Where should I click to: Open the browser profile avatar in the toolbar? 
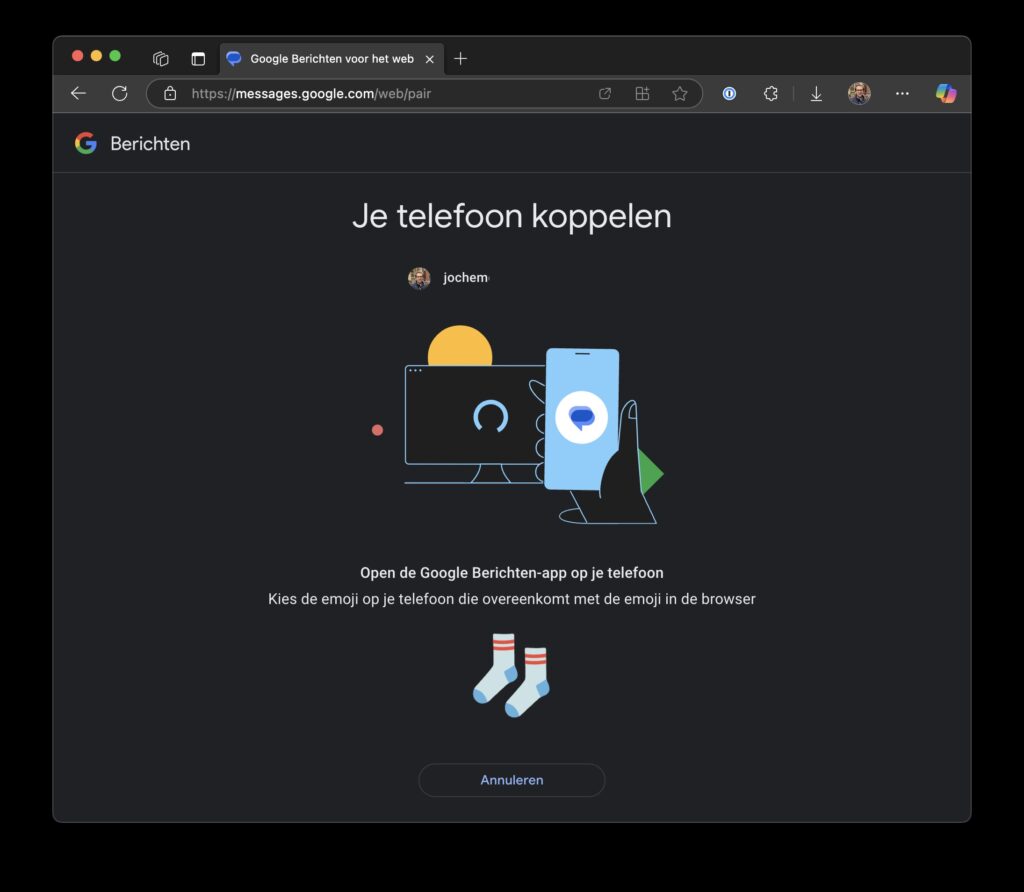click(x=859, y=93)
